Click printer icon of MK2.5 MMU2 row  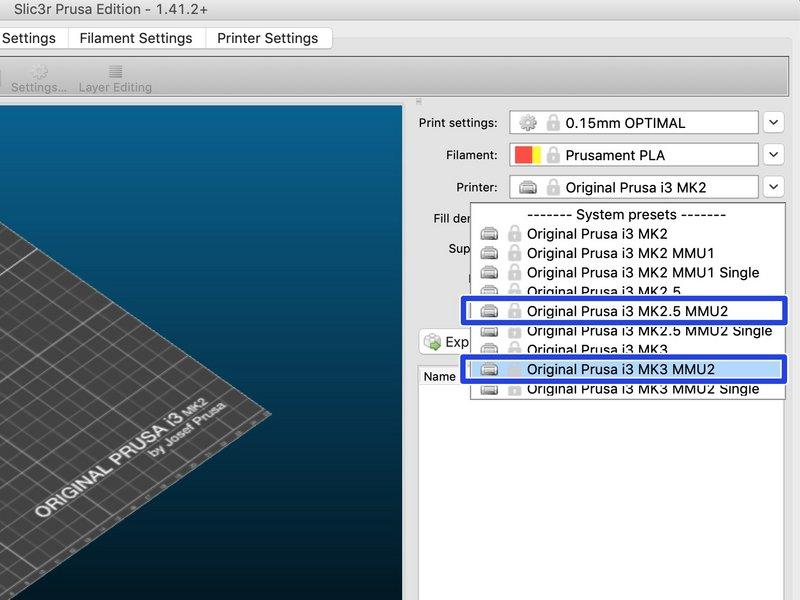pyautogui.click(x=489, y=311)
